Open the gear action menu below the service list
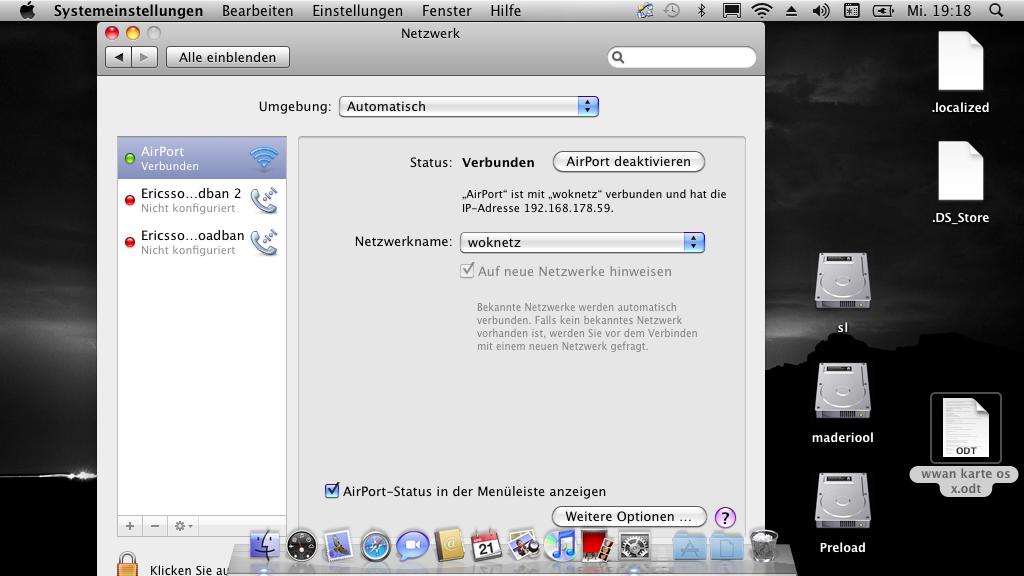This screenshot has width=1024, height=576. pos(183,526)
